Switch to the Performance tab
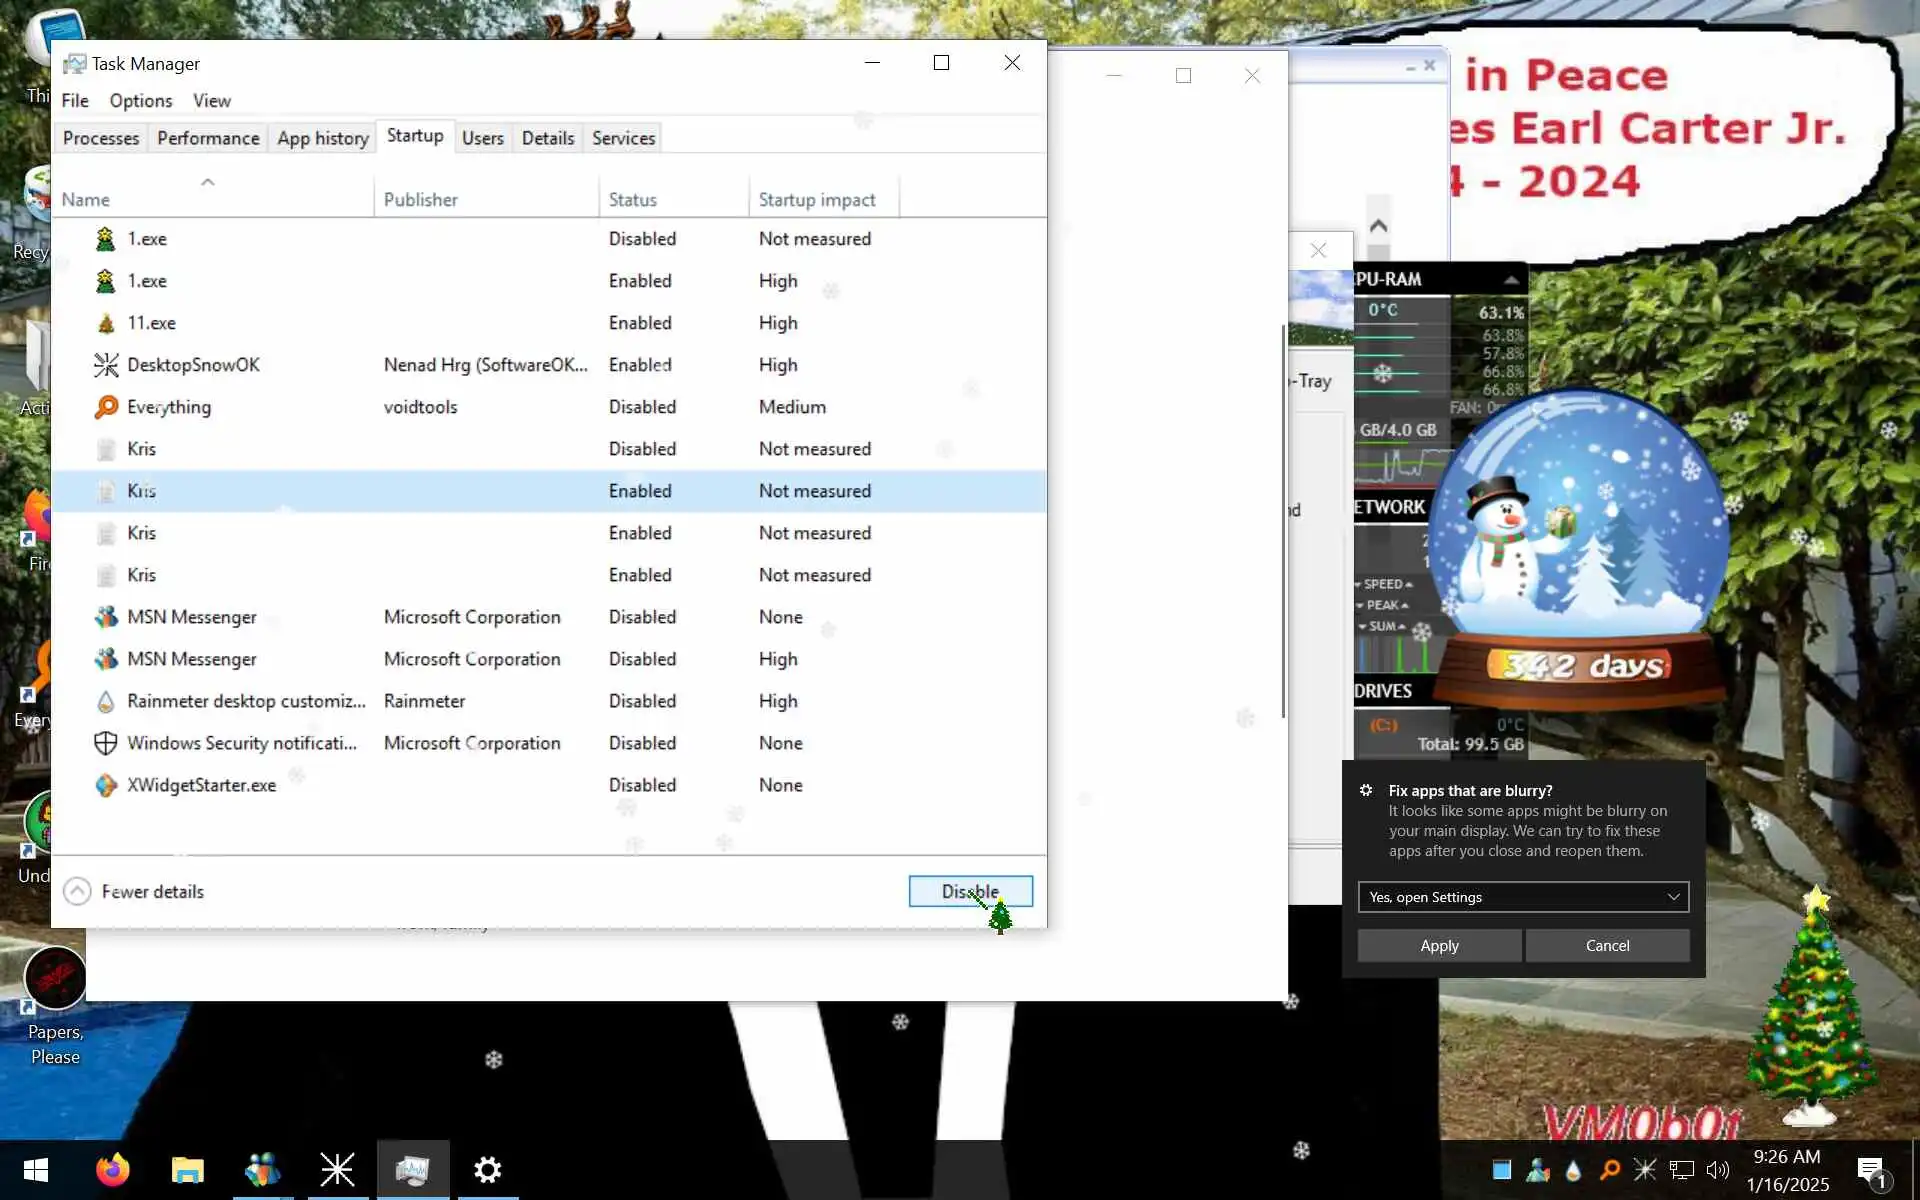Viewport: 1920px width, 1200px height. 208,138
